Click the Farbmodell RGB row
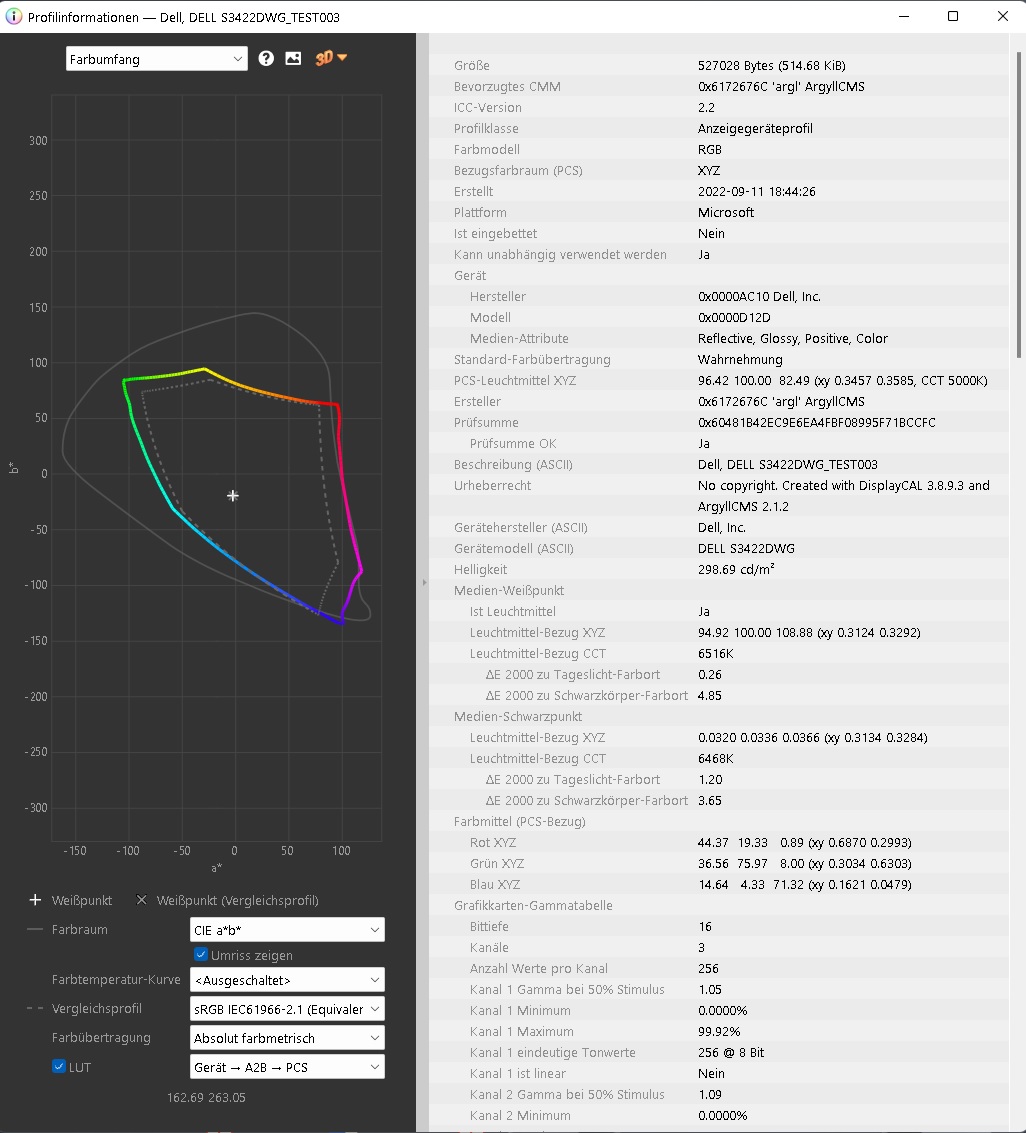1026x1133 pixels. tap(718, 150)
